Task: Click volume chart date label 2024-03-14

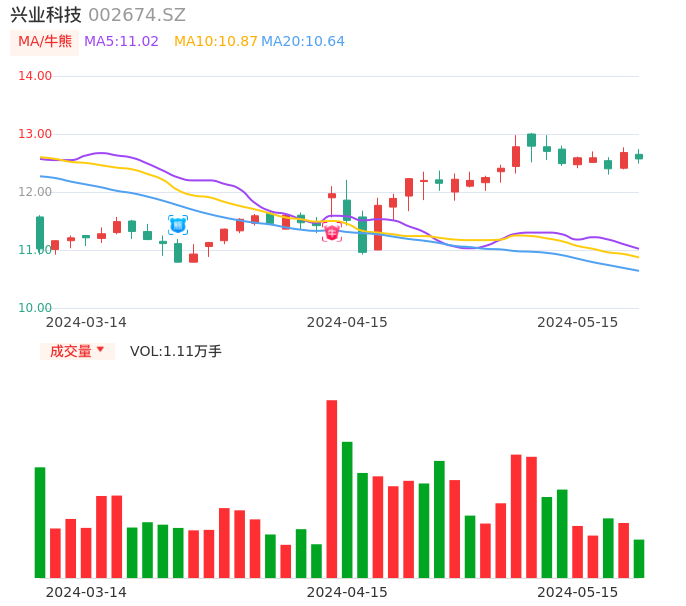Action: point(86,592)
